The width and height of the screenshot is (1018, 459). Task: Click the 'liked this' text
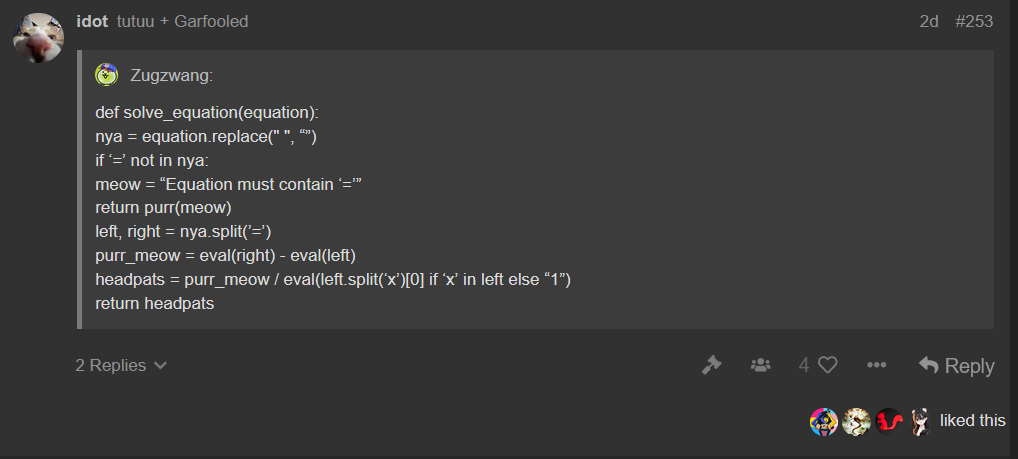(x=973, y=421)
